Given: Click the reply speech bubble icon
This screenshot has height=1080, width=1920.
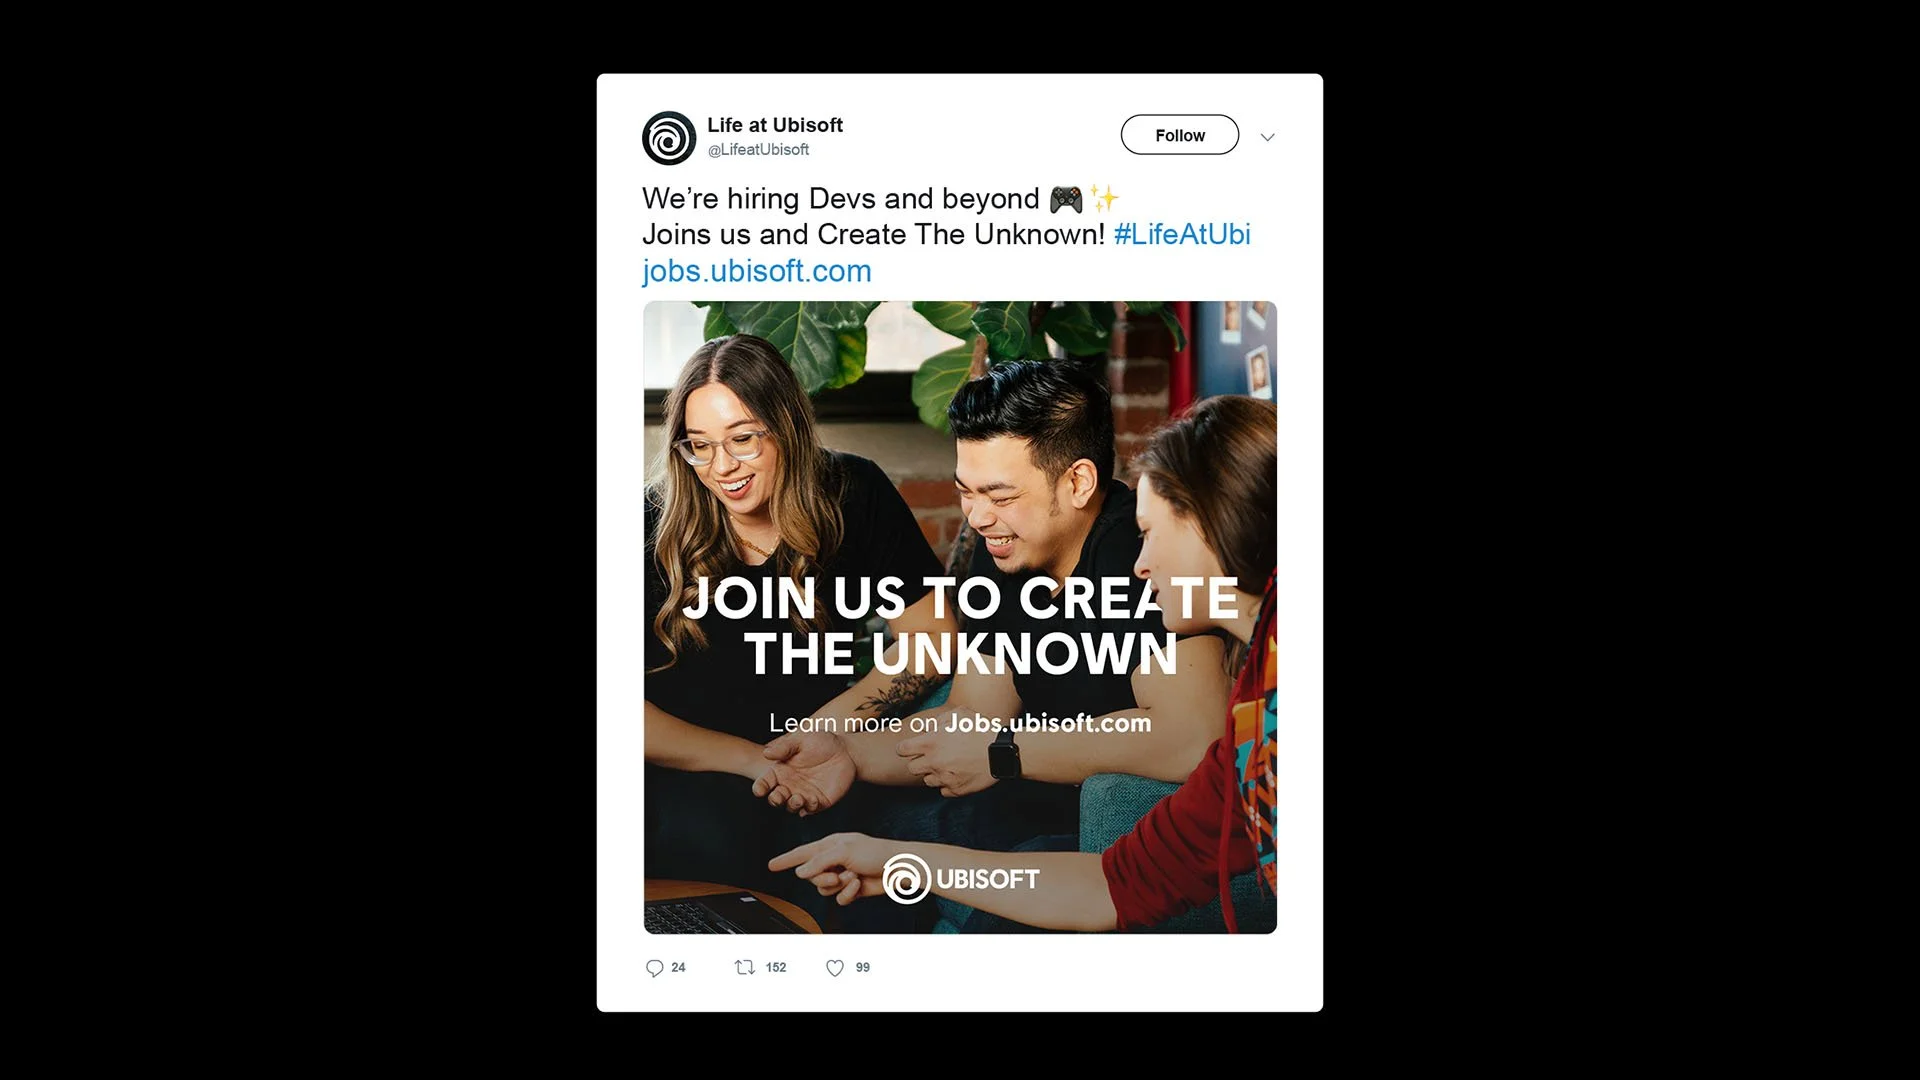Looking at the screenshot, I should [x=655, y=968].
